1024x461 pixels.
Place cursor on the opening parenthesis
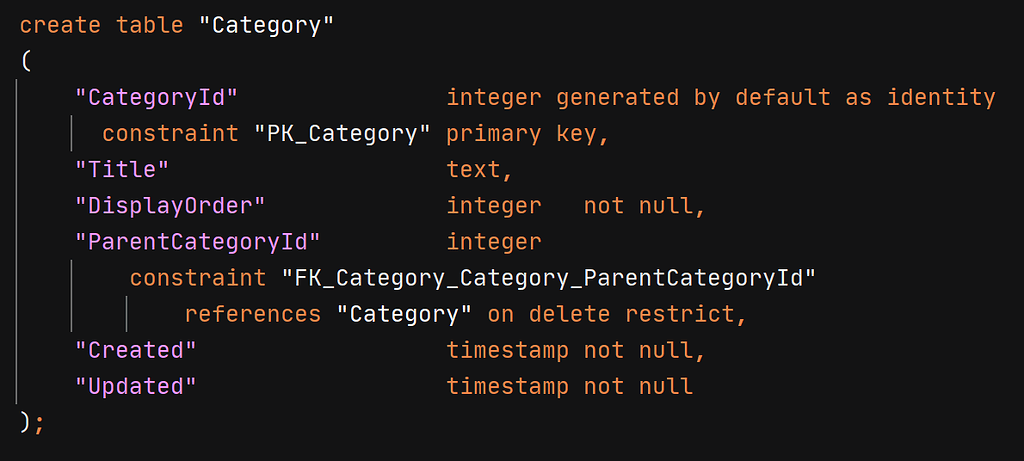point(26,62)
